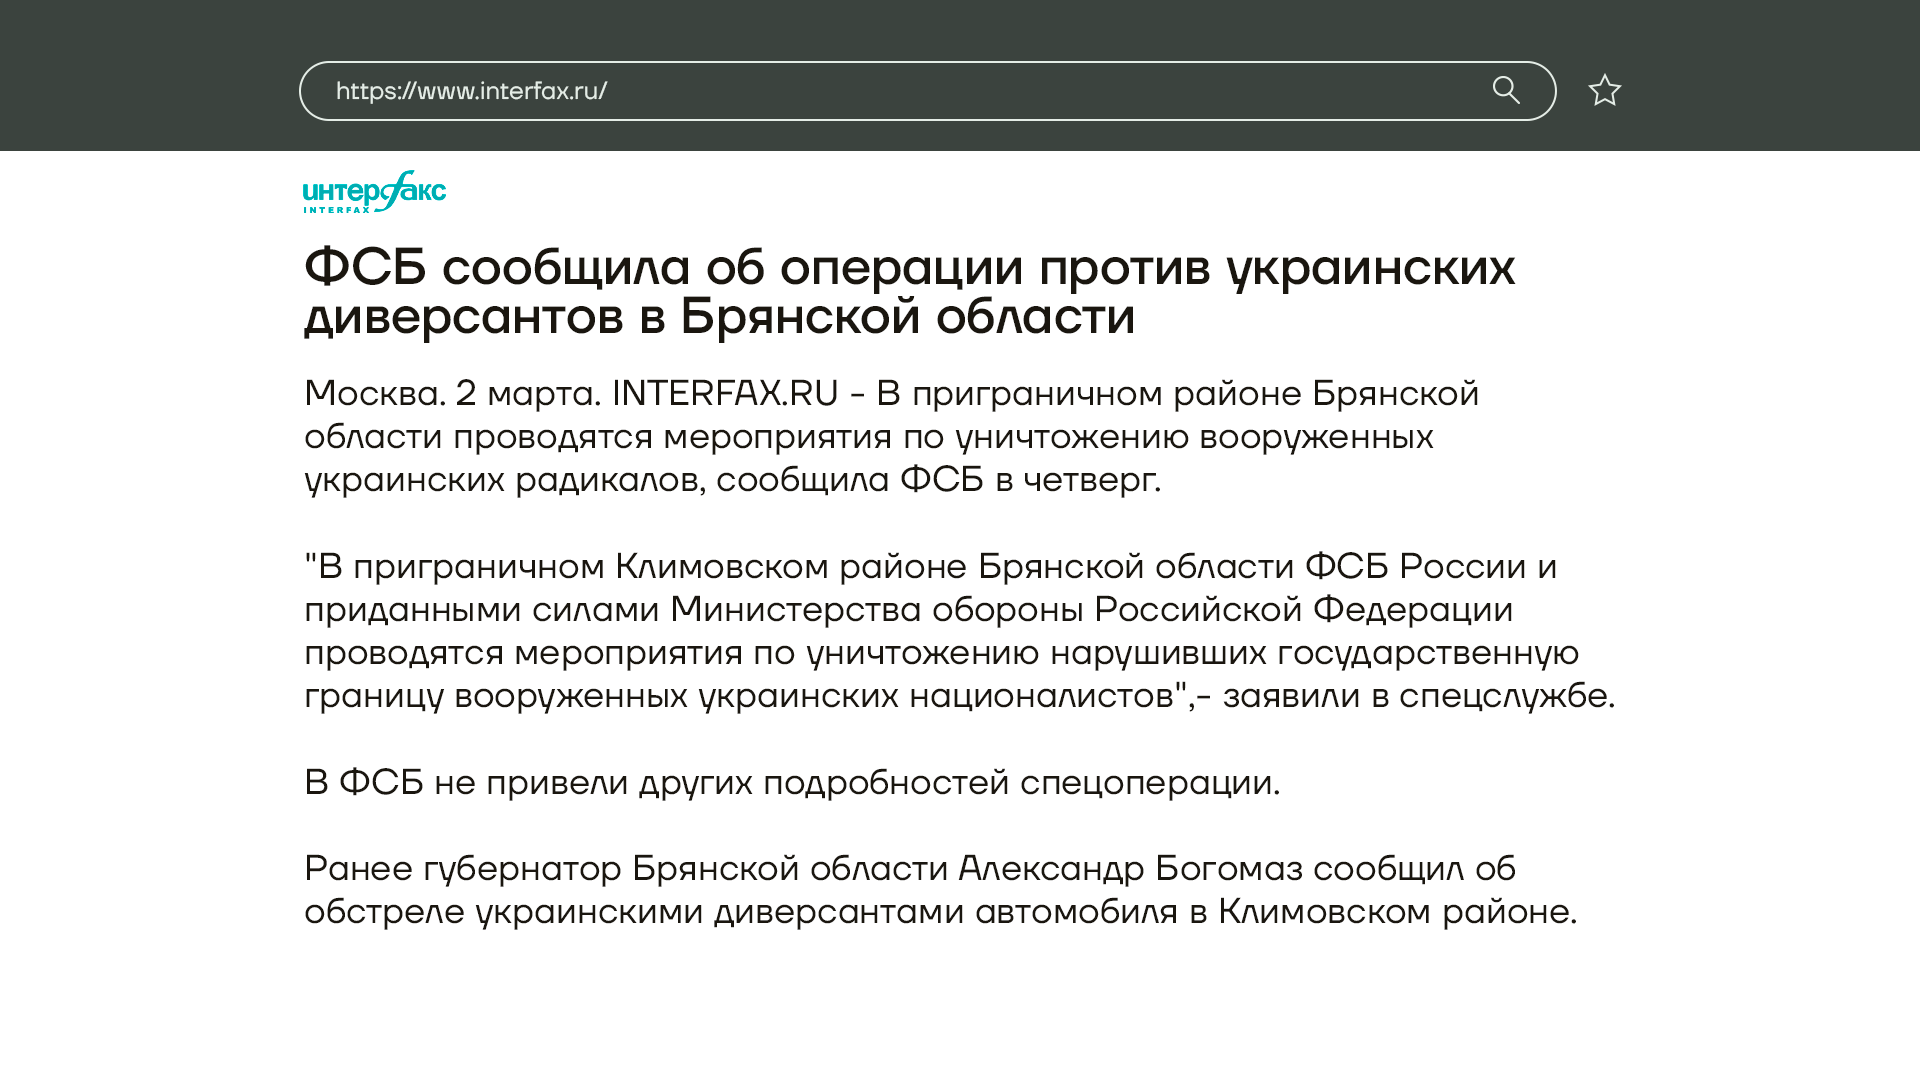This screenshot has width=1920, height=1080.
Task: Click the name Александр Богомаз
Action: pos(1130,869)
